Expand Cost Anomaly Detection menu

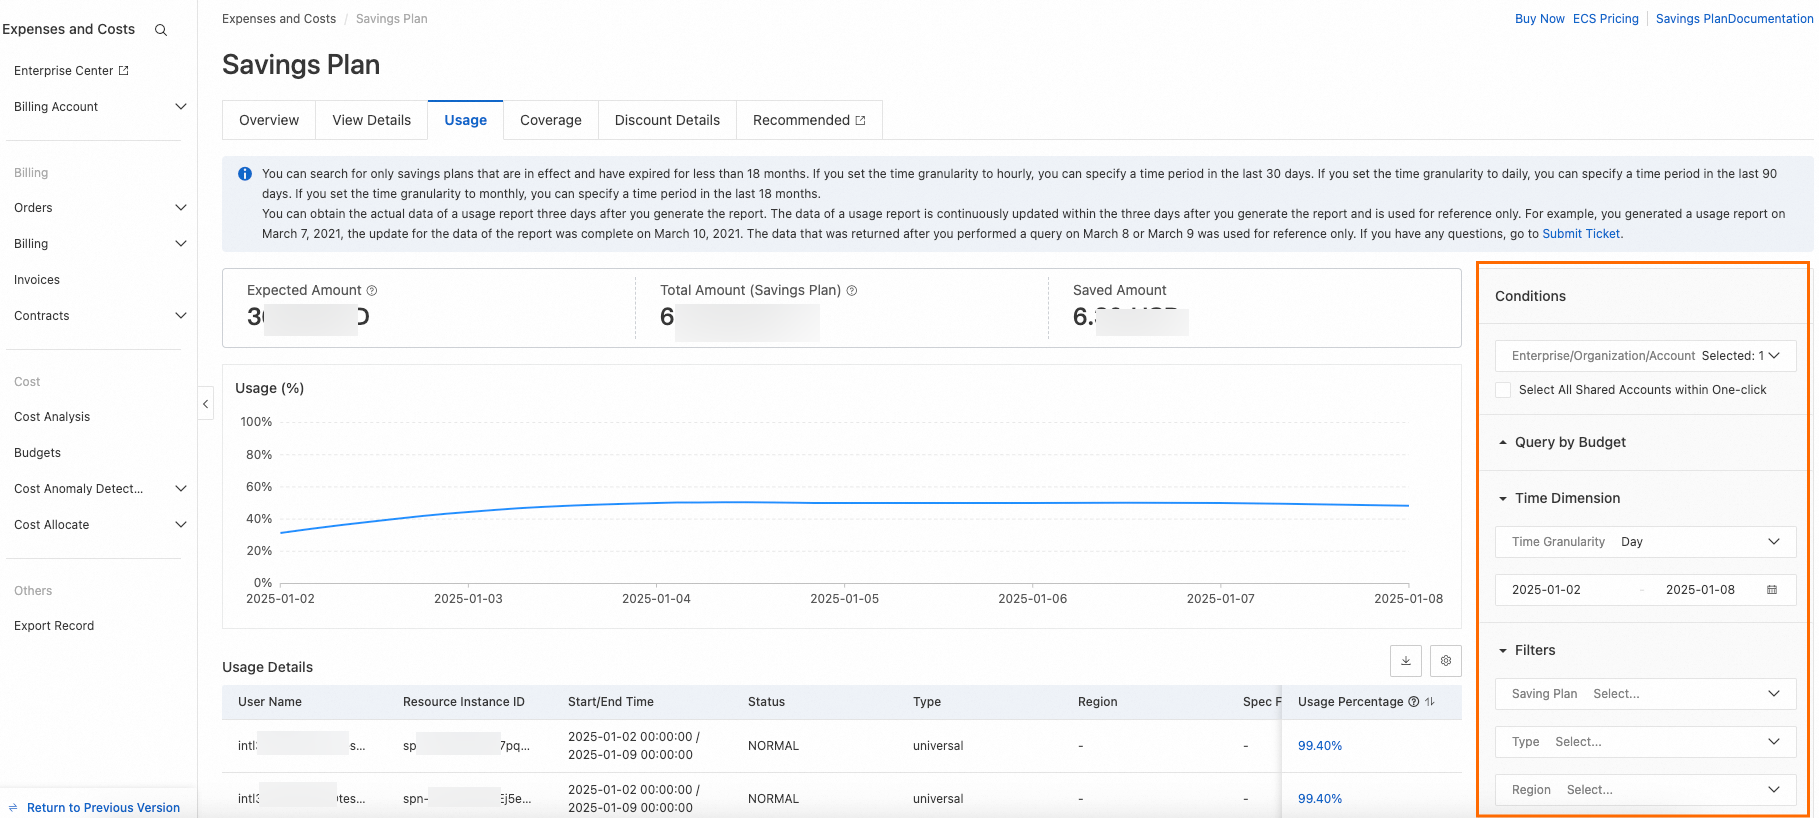click(x=181, y=489)
